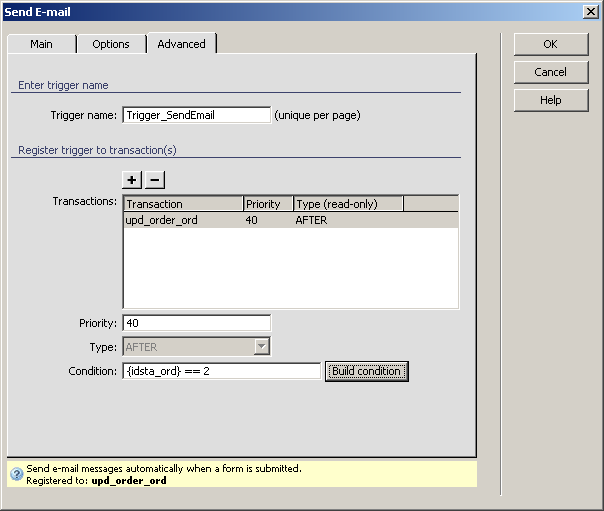This screenshot has height=511, width=604.
Task: Select the Advanced tab
Action: (181, 44)
